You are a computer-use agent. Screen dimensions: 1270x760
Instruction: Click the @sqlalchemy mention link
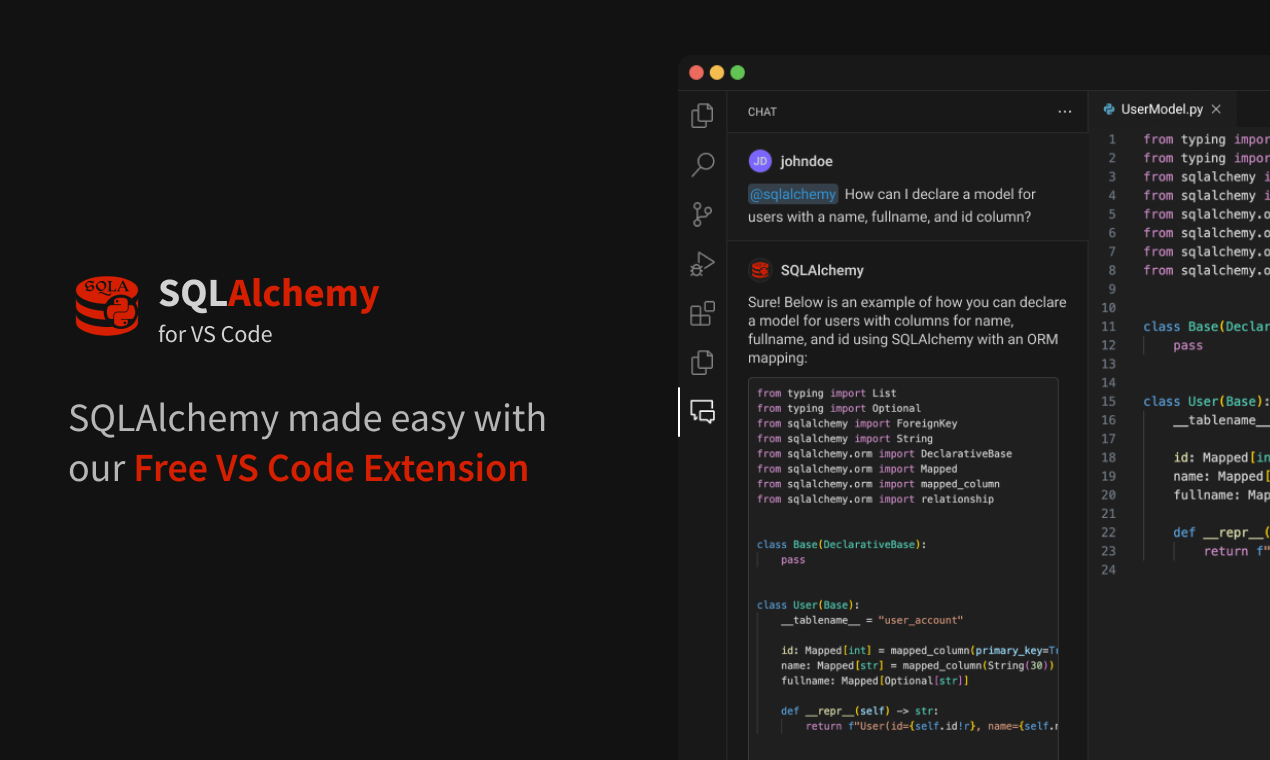(x=792, y=194)
